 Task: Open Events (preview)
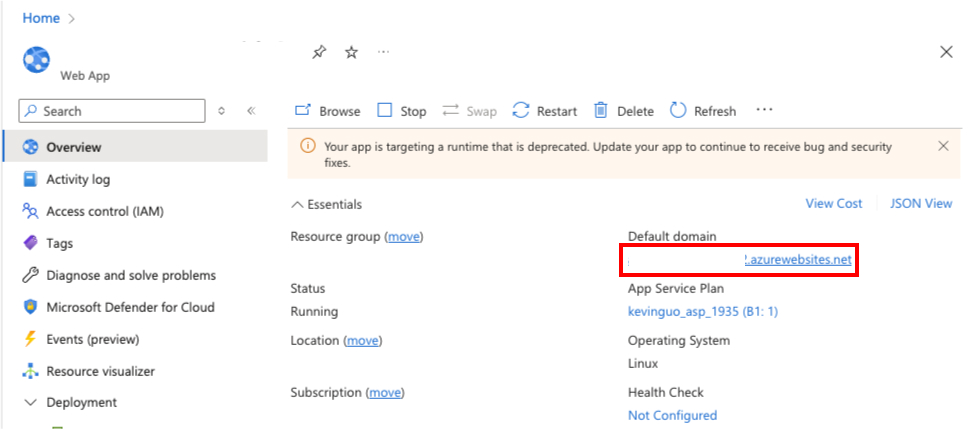[x=92, y=339]
